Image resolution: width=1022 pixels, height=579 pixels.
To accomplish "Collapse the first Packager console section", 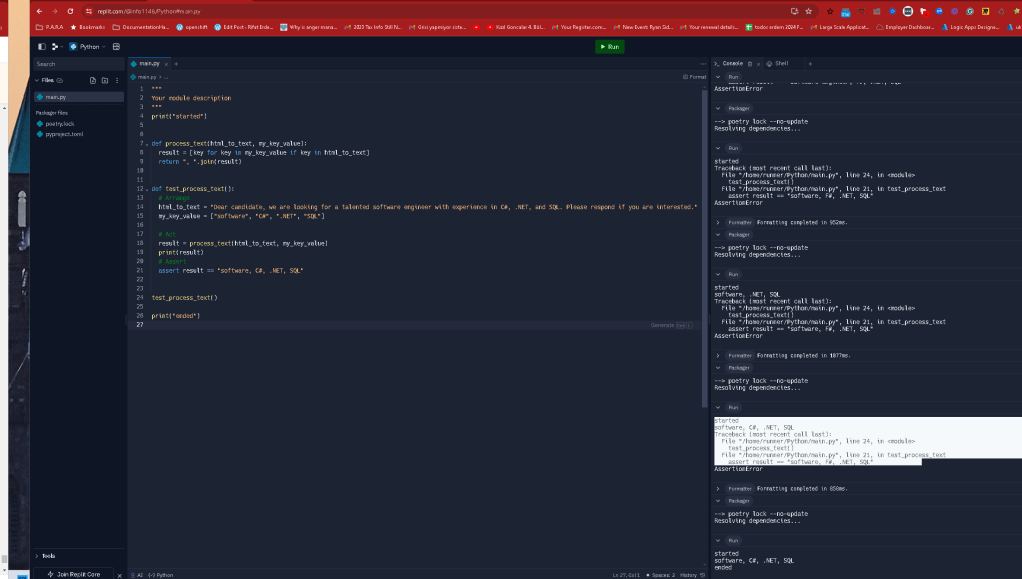I will 718,108.
